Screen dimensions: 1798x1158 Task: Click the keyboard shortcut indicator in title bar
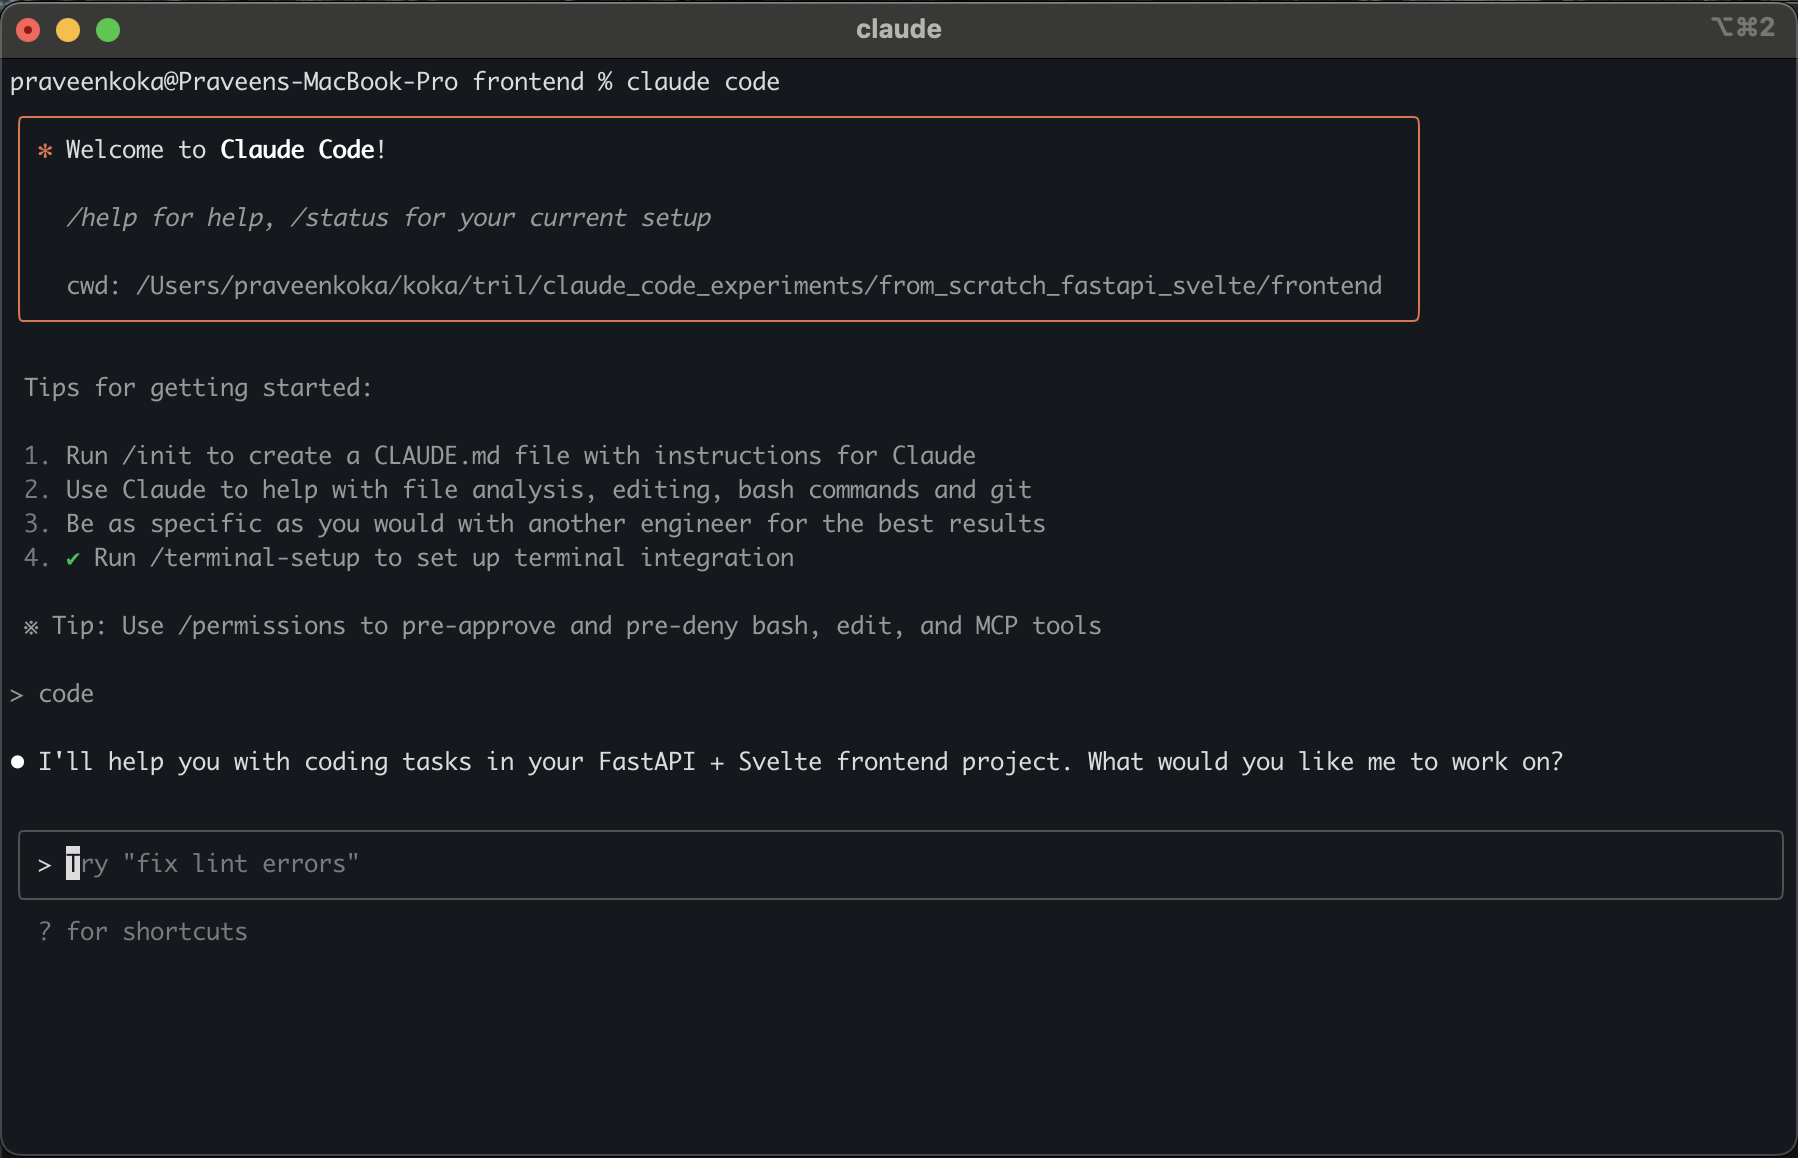pyautogui.click(x=1742, y=28)
